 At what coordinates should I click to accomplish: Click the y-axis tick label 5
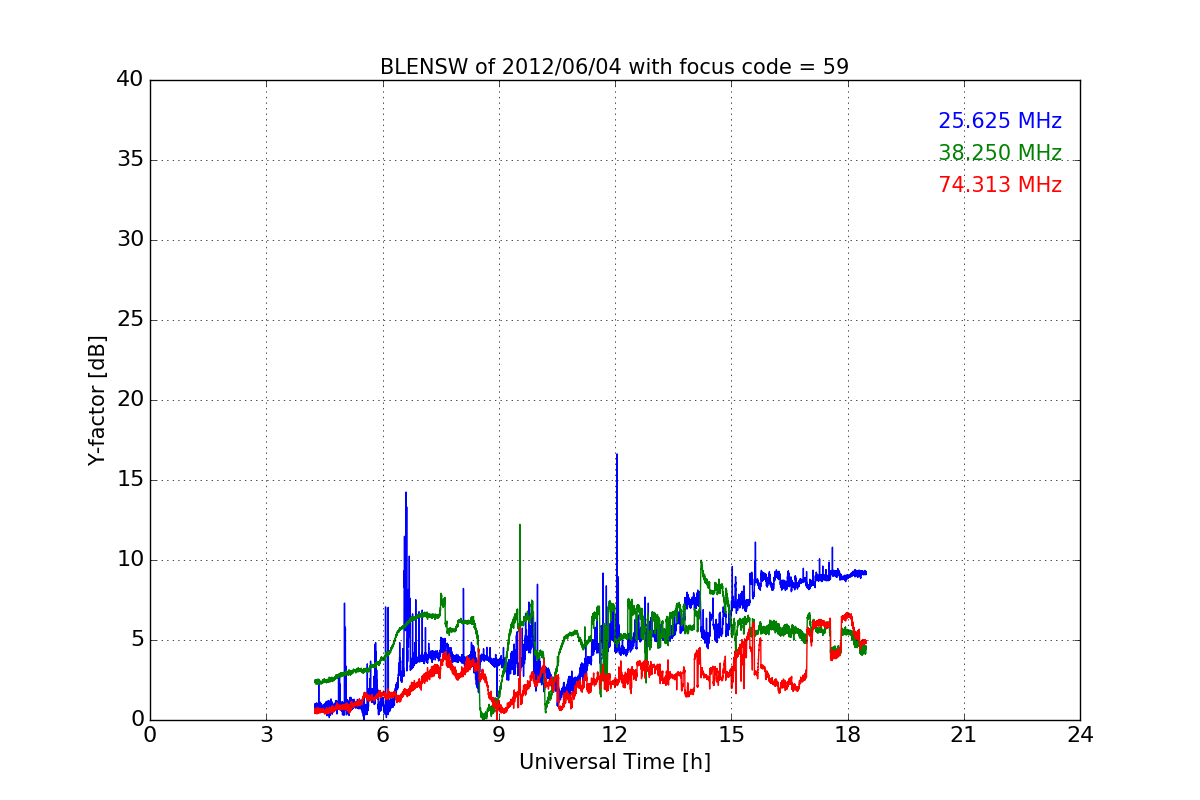137,640
